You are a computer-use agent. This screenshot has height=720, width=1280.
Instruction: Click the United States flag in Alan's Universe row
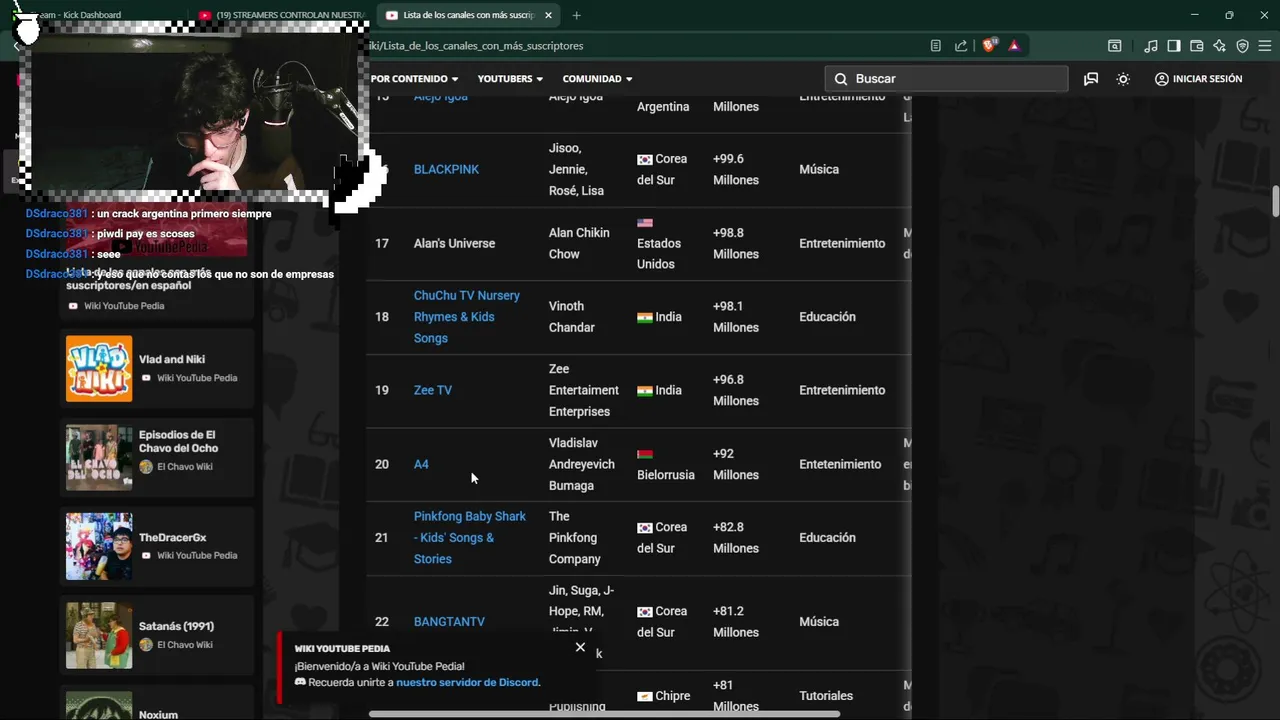pos(645,223)
